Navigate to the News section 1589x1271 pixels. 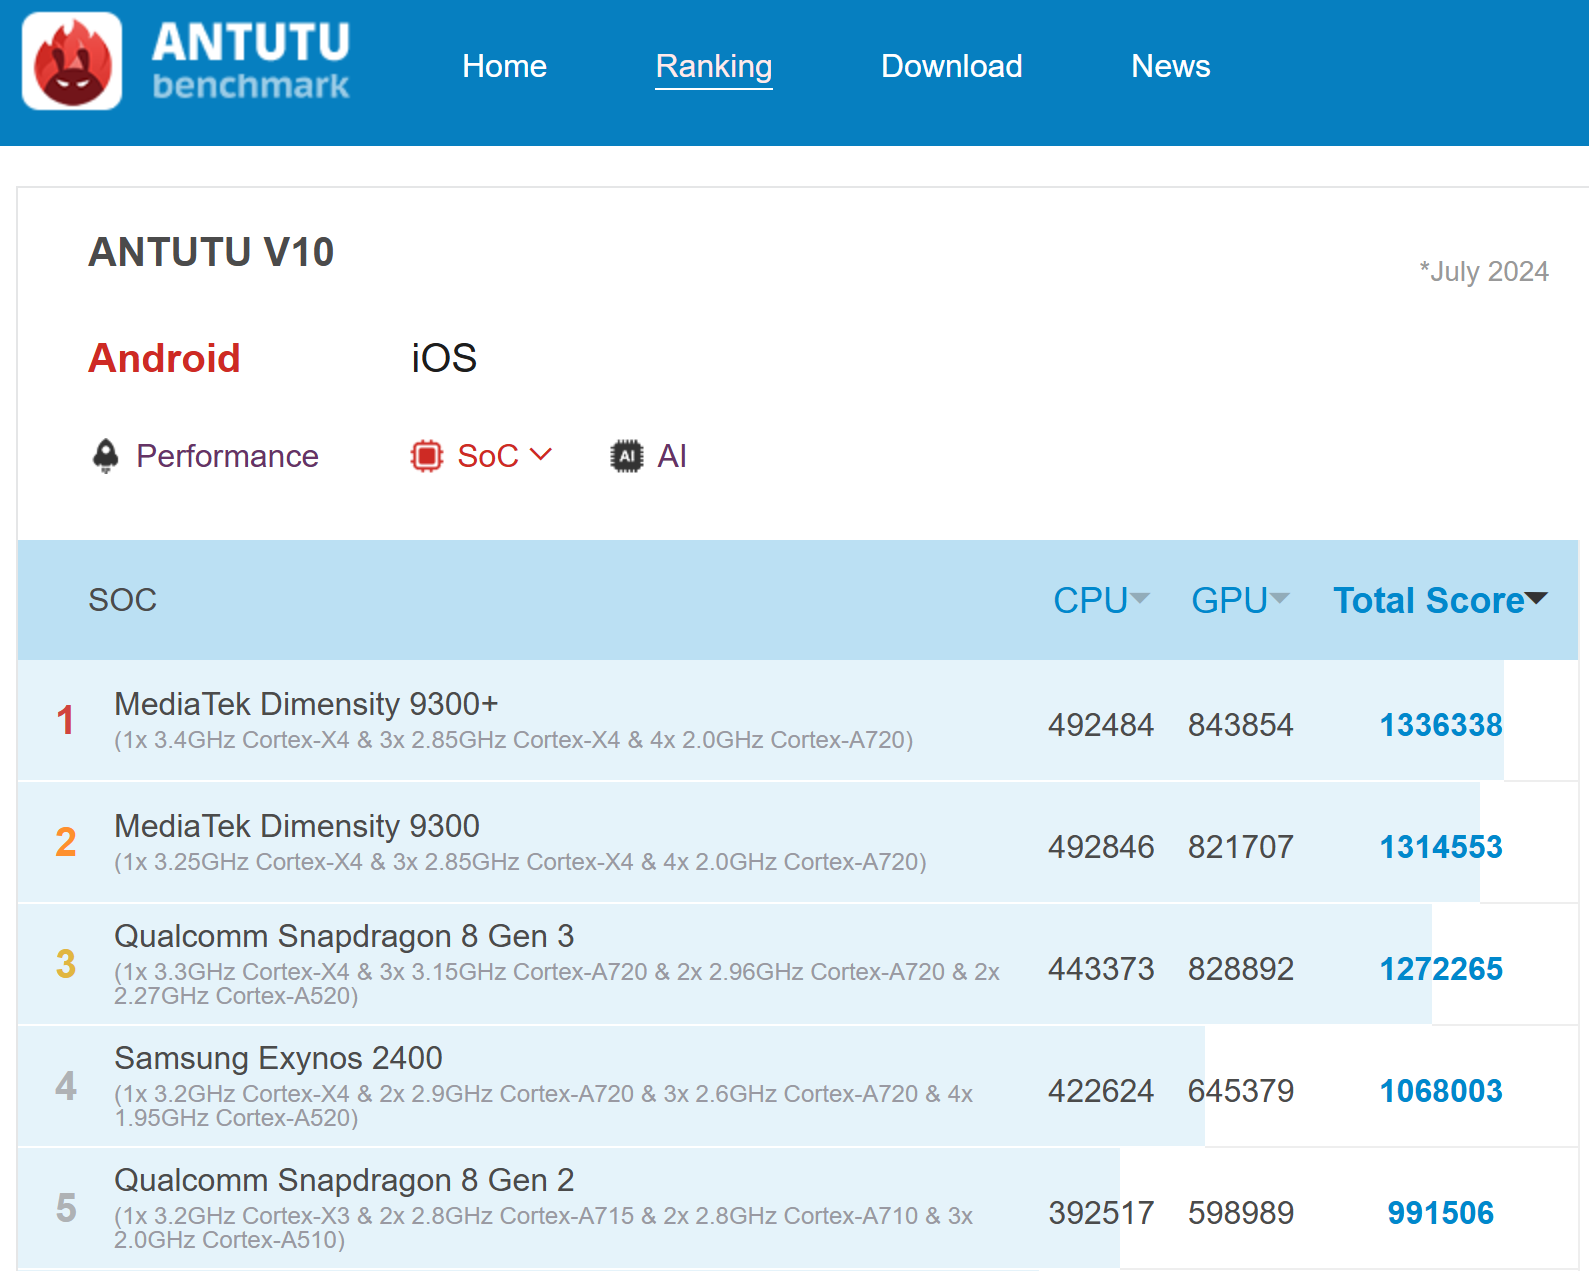(1170, 66)
